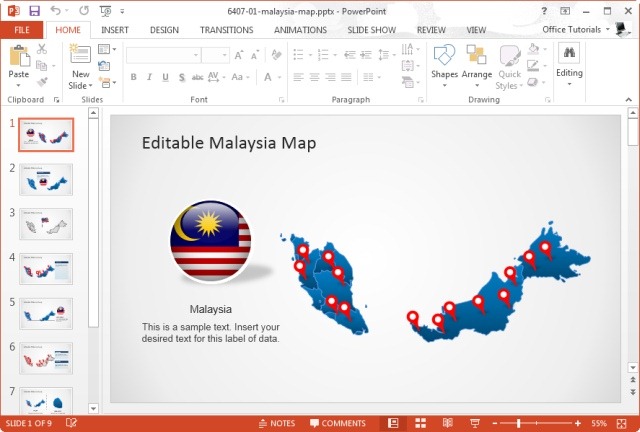Image resolution: width=640 pixels, height=432 pixels.
Task: Click the Numbering list icon
Action: tap(323, 55)
